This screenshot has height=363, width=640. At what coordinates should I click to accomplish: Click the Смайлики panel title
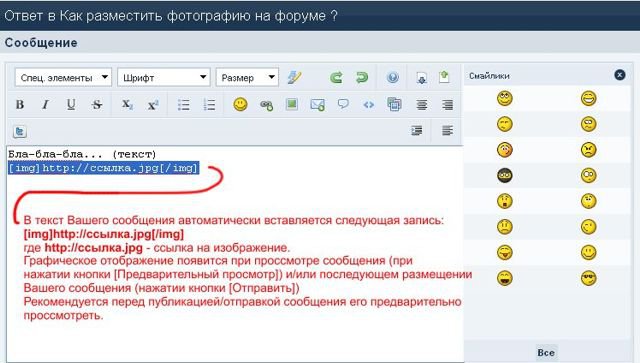489,76
